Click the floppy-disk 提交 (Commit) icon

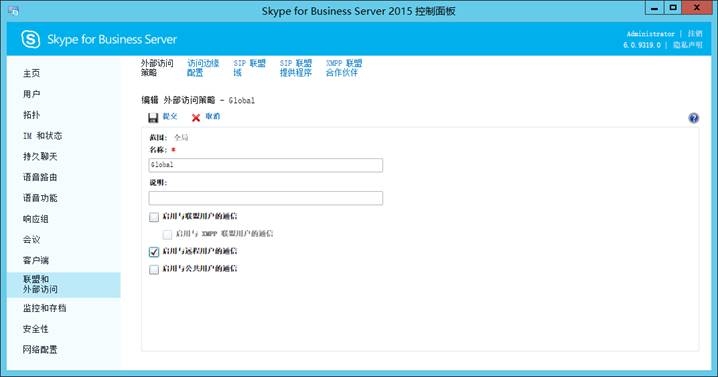click(153, 118)
